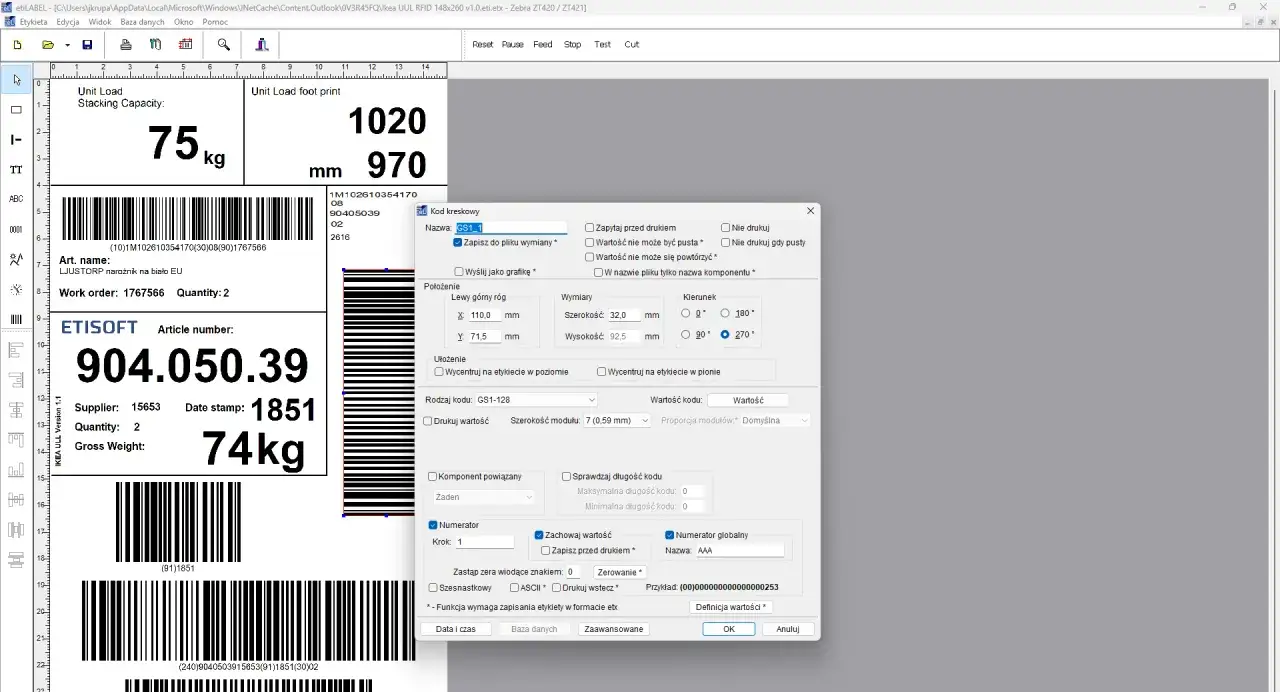Click the Zaawansowane button
The height and width of the screenshot is (692, 1280).
pyautogui.click(x=615, y=629)
